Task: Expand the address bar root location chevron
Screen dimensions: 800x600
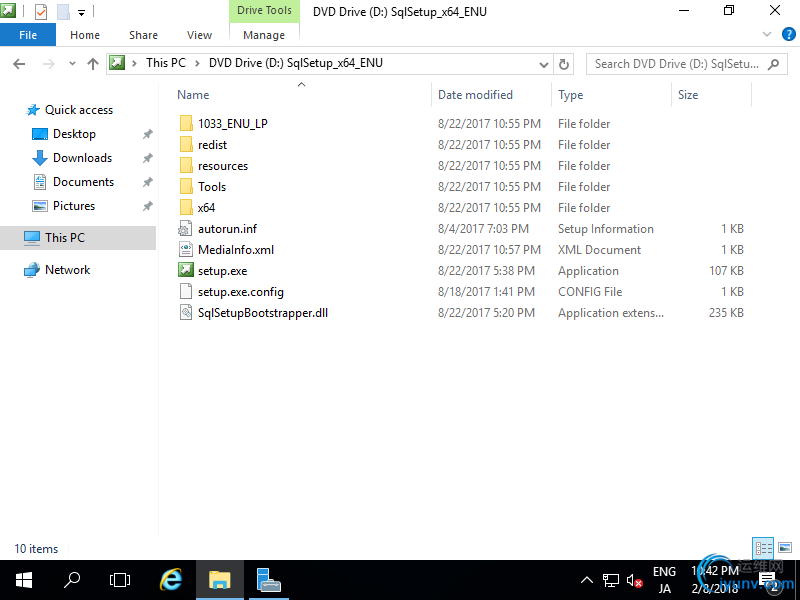Action: (x=134, y=63)
